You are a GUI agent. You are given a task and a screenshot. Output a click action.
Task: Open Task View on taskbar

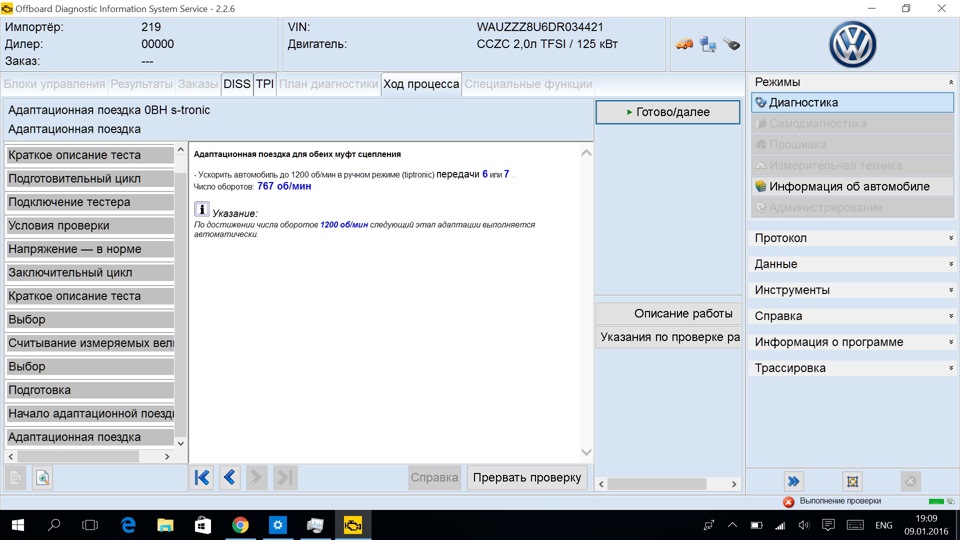90,525
